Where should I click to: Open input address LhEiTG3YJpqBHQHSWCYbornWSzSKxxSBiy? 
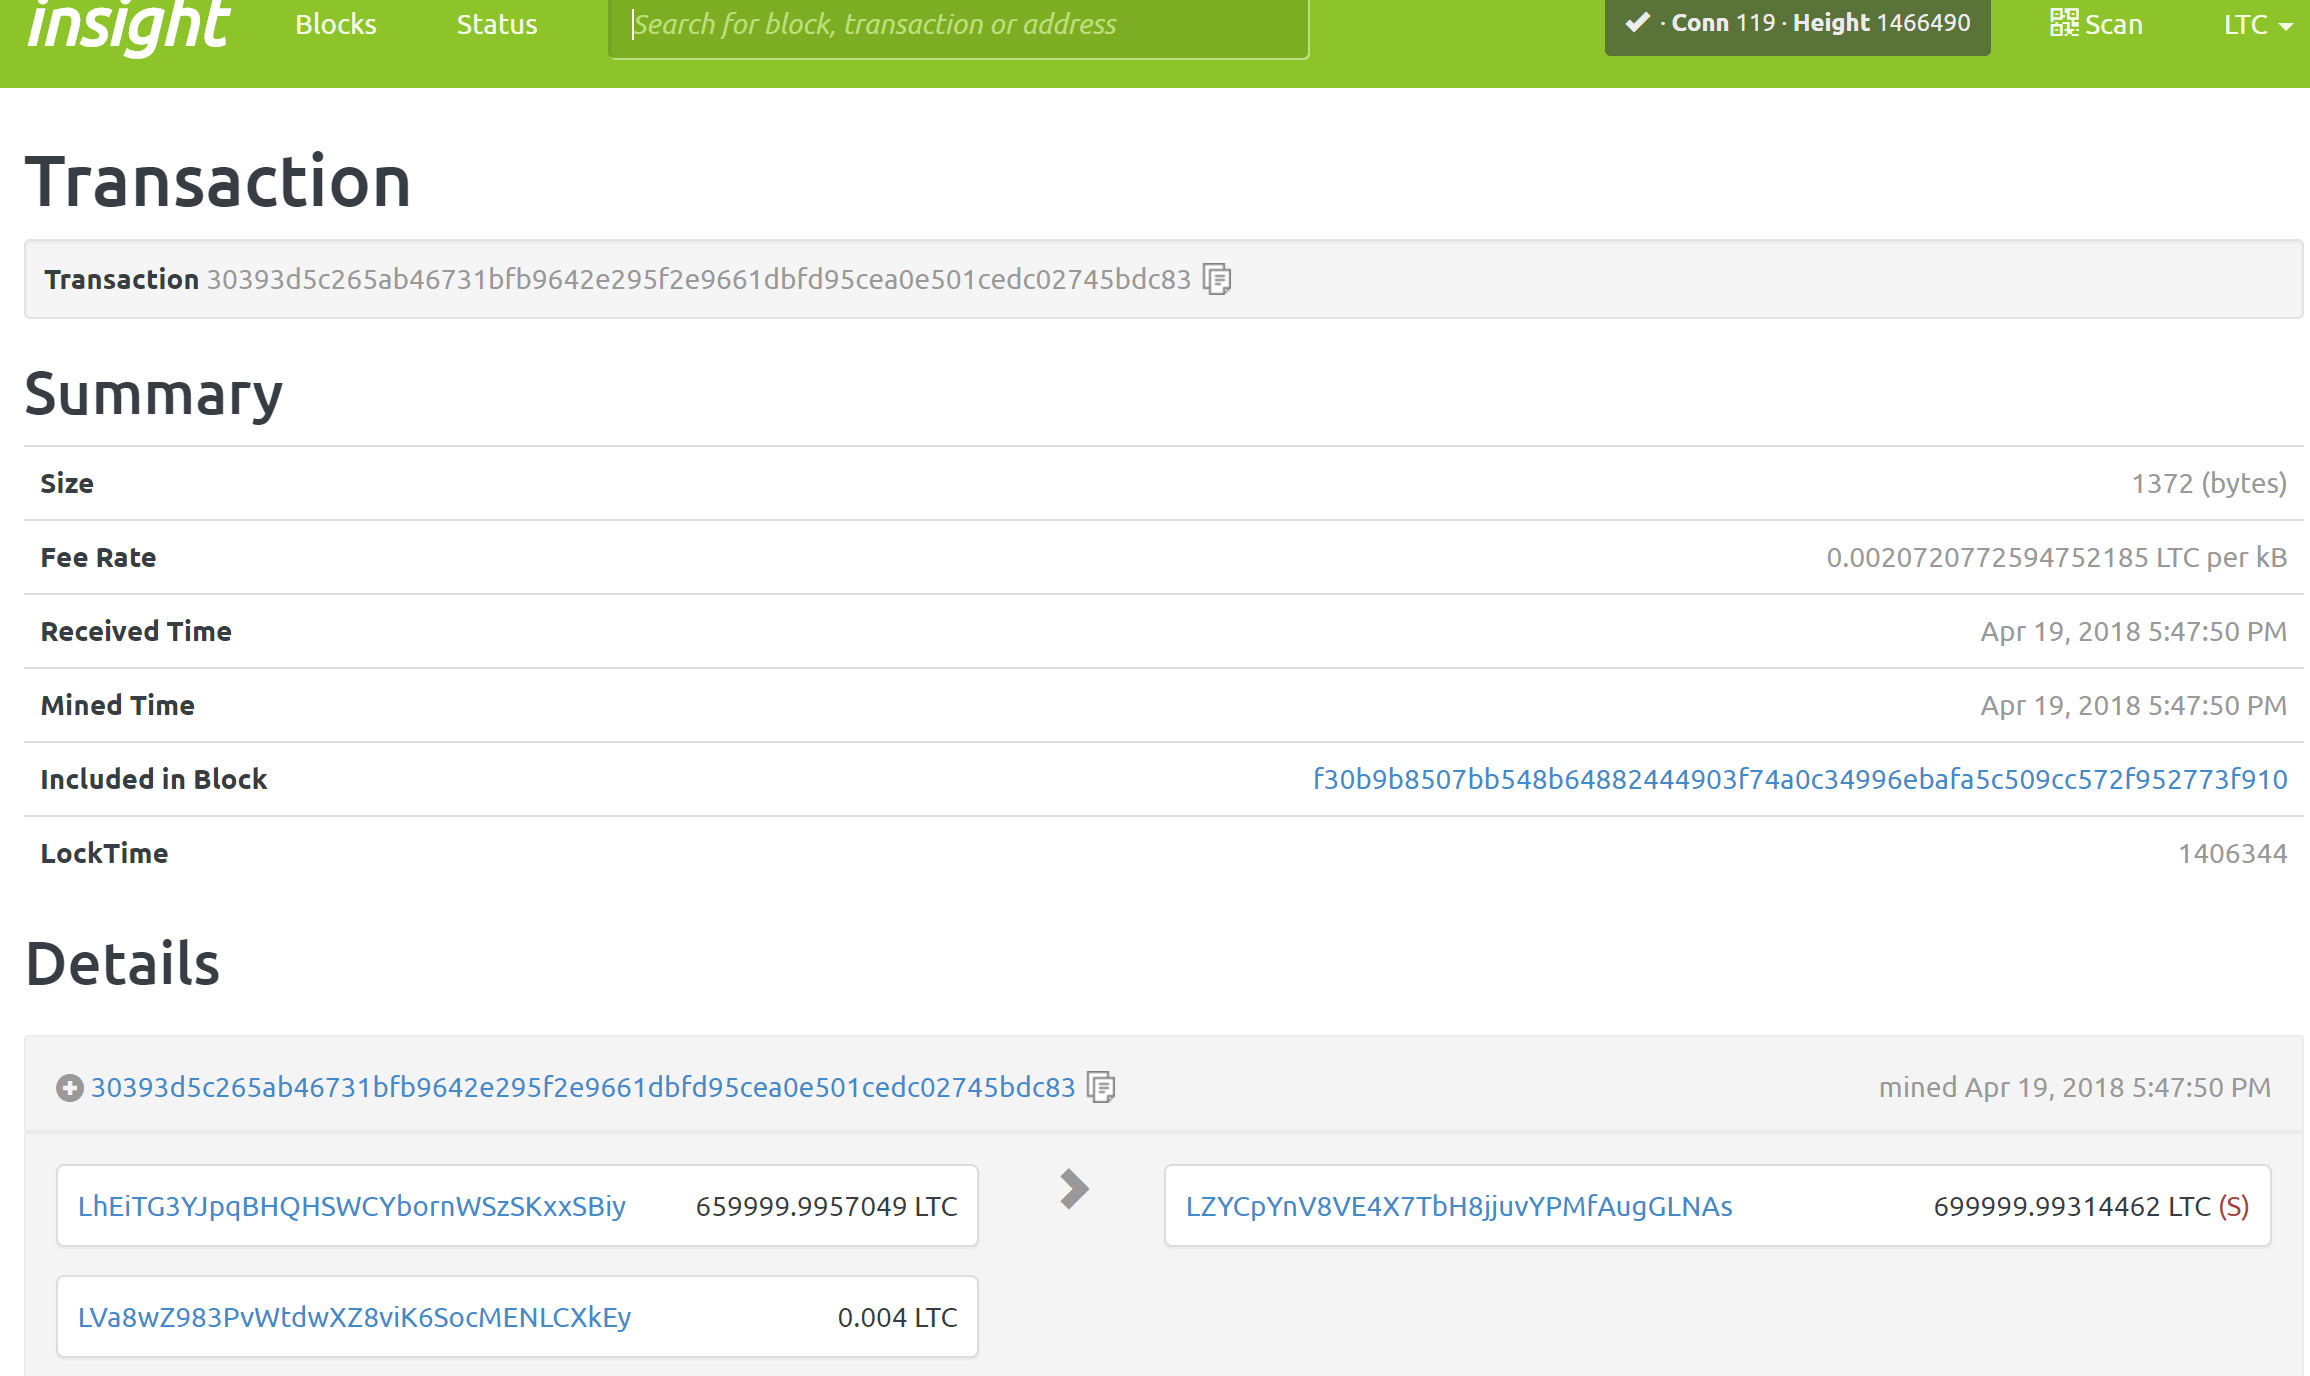352,1206
